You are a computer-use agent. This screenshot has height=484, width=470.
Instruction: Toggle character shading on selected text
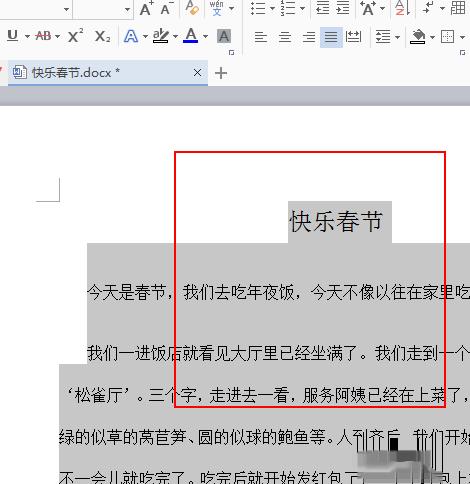(x=224, y=36)
